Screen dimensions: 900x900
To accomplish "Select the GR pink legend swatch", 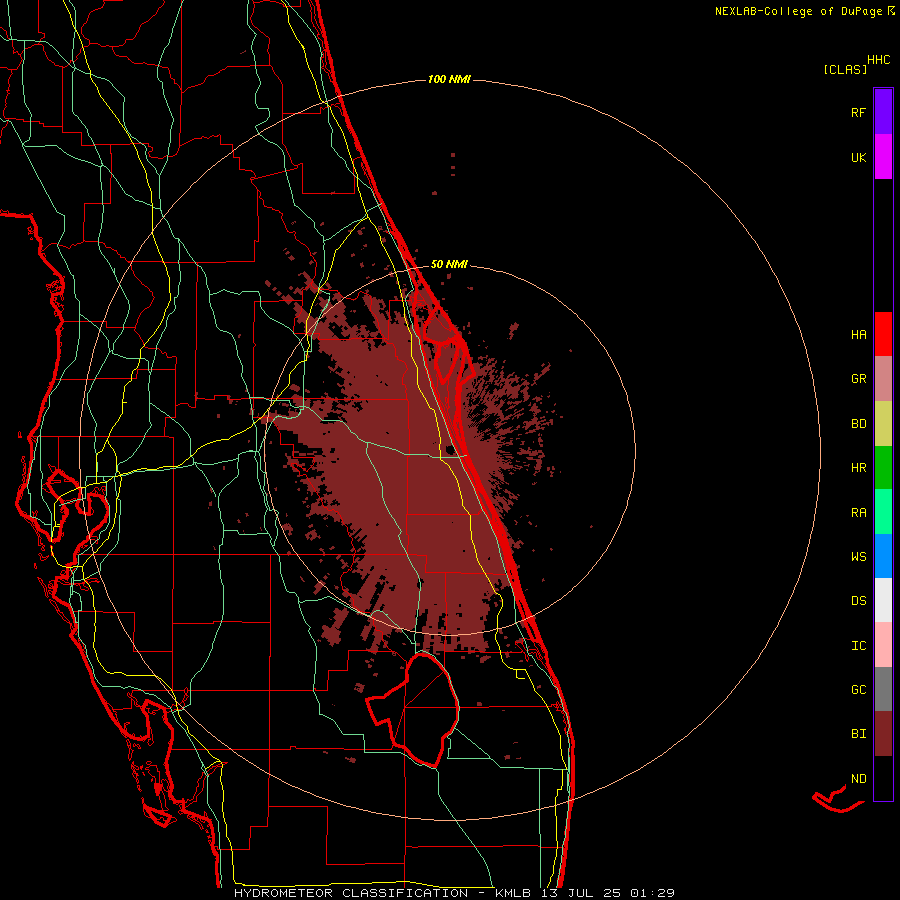I will coord(883,379).
